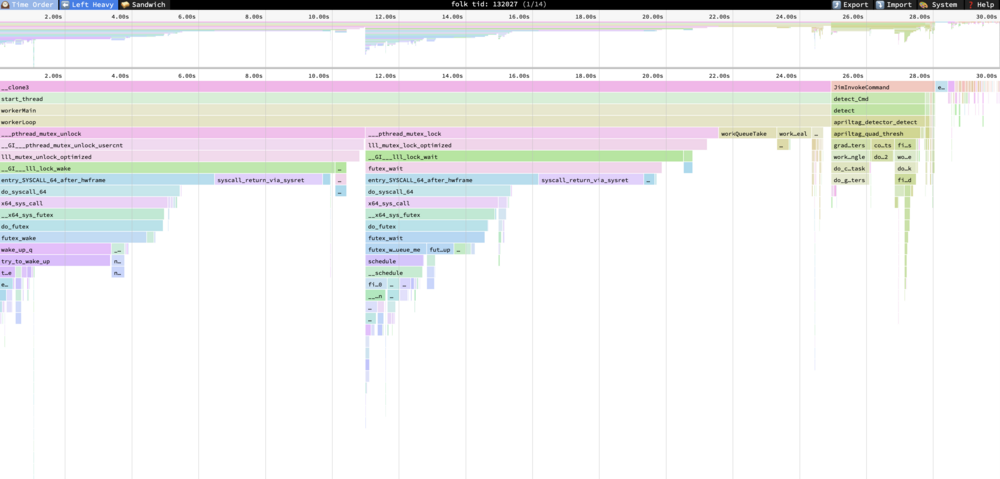Image resolution: width=1000 pixels, height=479 pixels.
Task: Open the Sandwich view
Action: [144, 4]
